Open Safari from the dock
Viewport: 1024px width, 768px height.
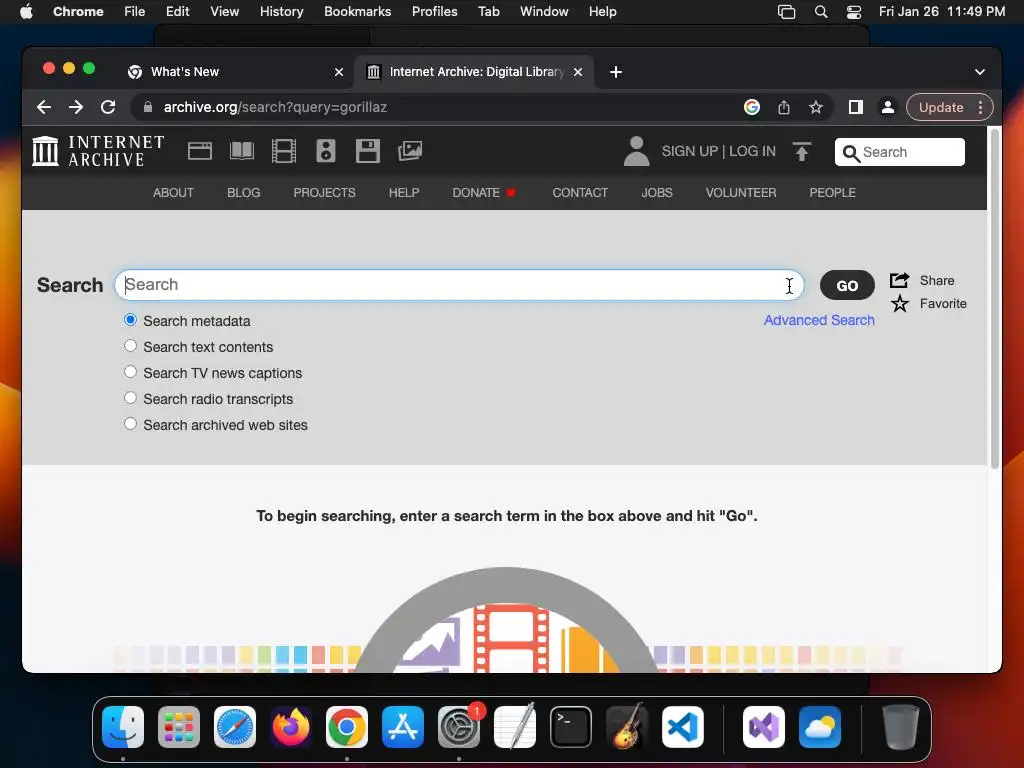(235, 727)
